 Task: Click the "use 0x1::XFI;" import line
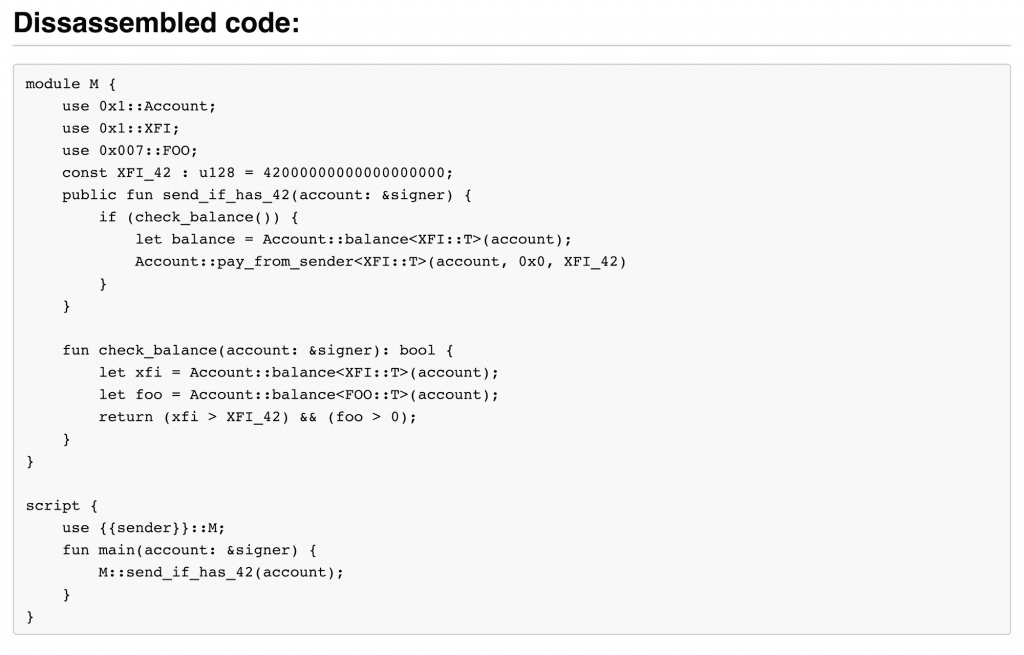120,128
